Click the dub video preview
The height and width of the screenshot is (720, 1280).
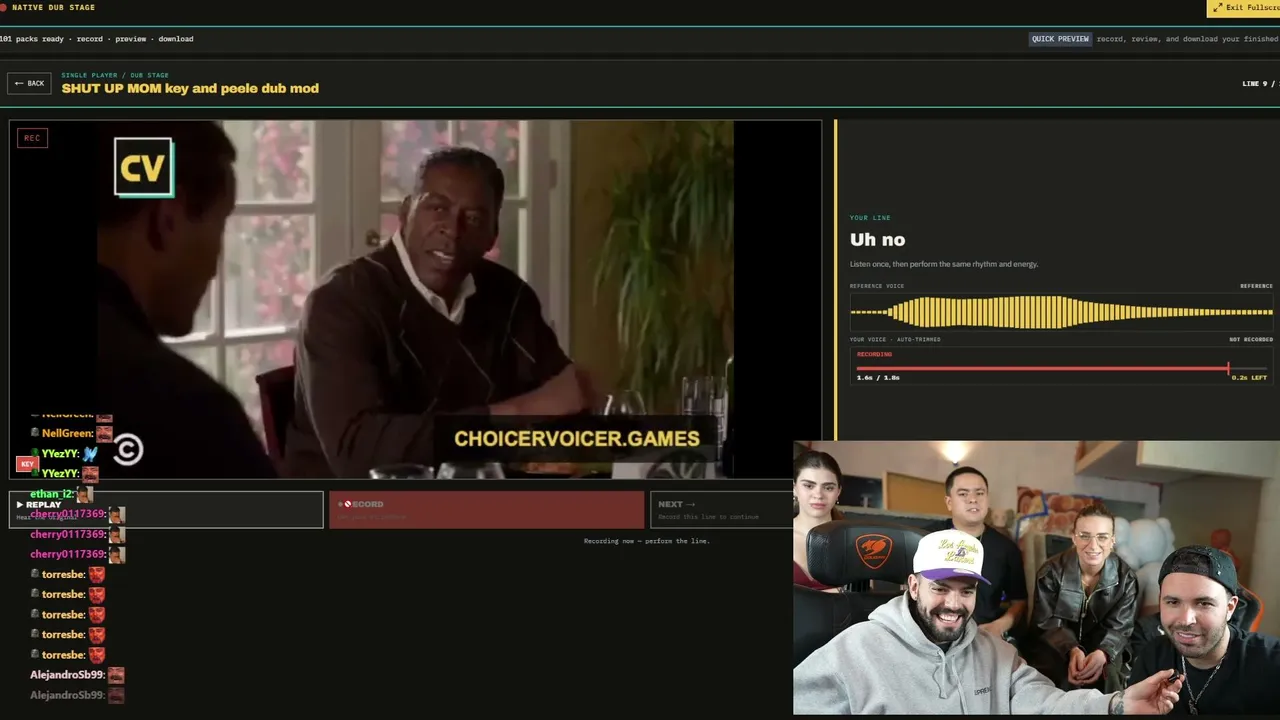(x=415, y=299)
